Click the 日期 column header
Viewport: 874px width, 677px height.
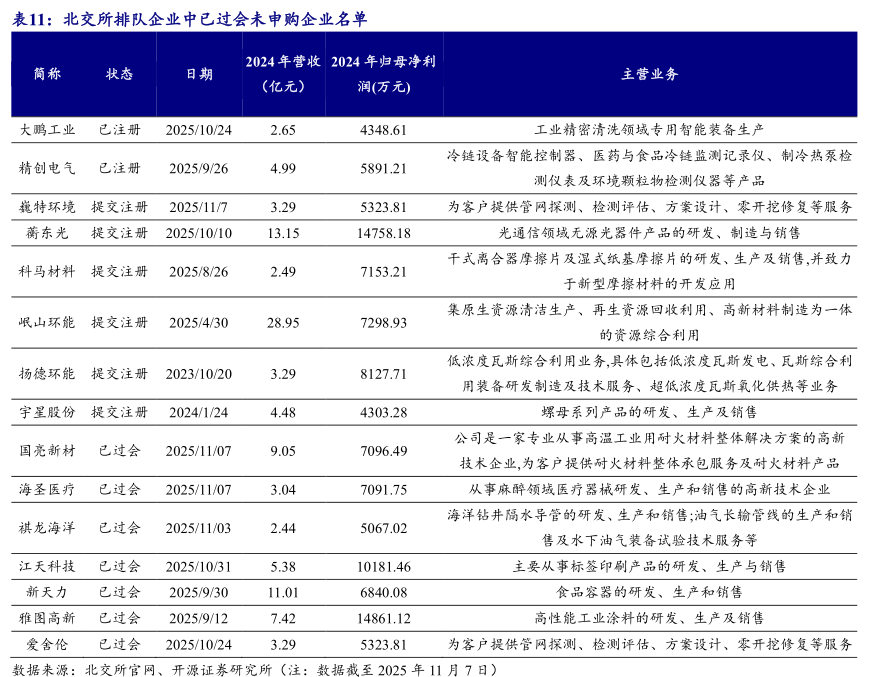(198, 74)
